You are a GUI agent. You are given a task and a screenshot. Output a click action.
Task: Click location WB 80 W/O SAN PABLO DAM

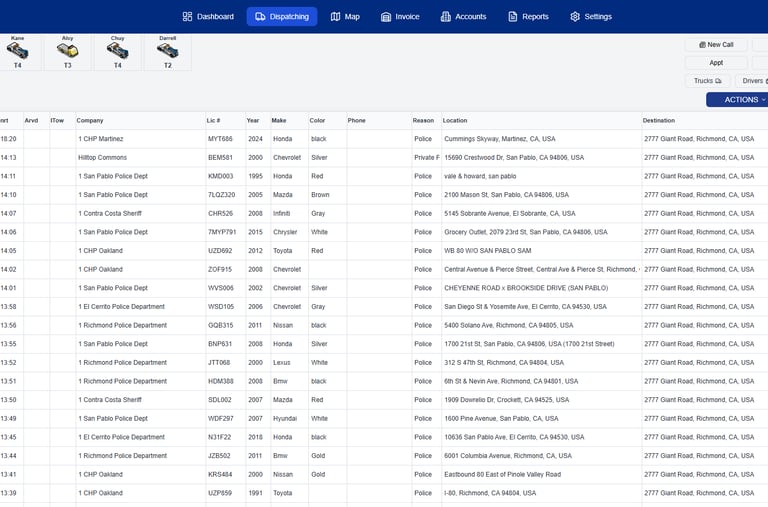(487, 251)
